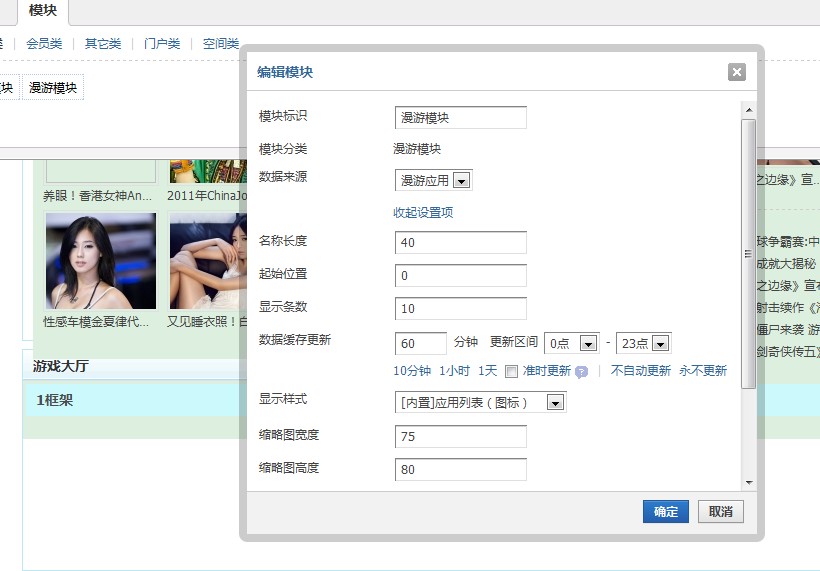Open the 数据来源 漫游应用 dropdown

434,180
